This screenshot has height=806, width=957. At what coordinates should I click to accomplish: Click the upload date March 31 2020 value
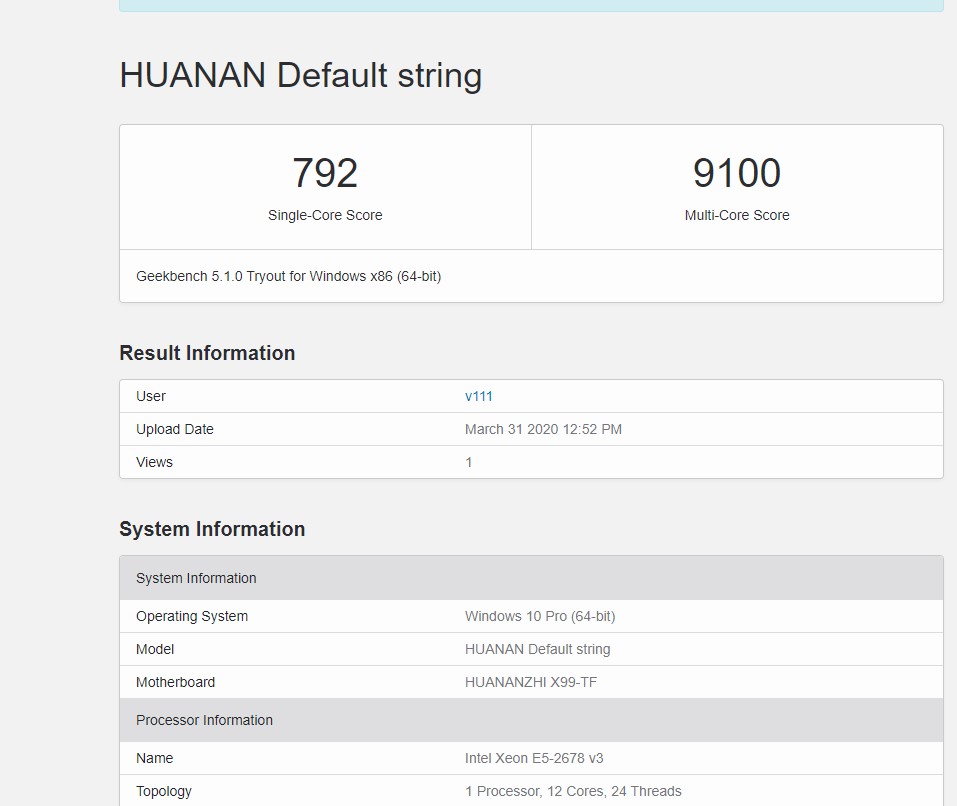[x=543, y=429]
